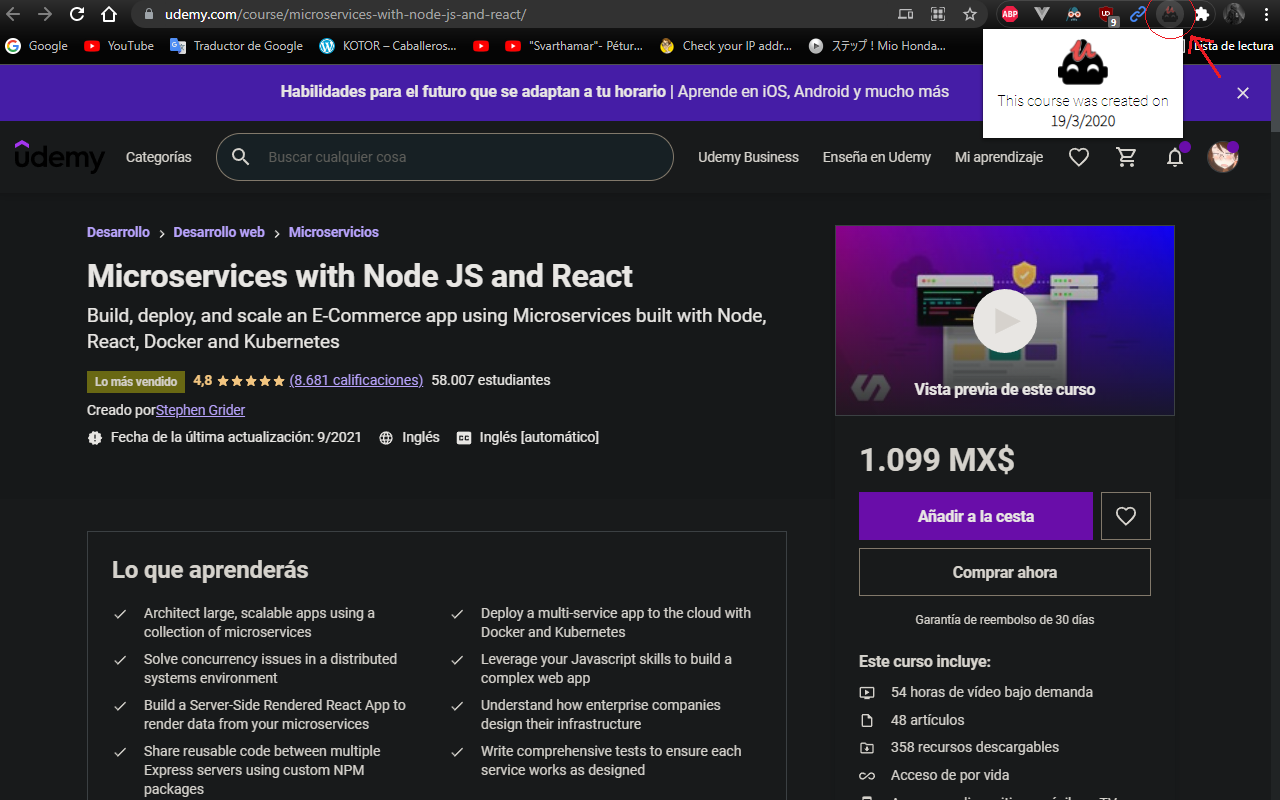Go to Microservicios breadcrumb

[334, 232]
